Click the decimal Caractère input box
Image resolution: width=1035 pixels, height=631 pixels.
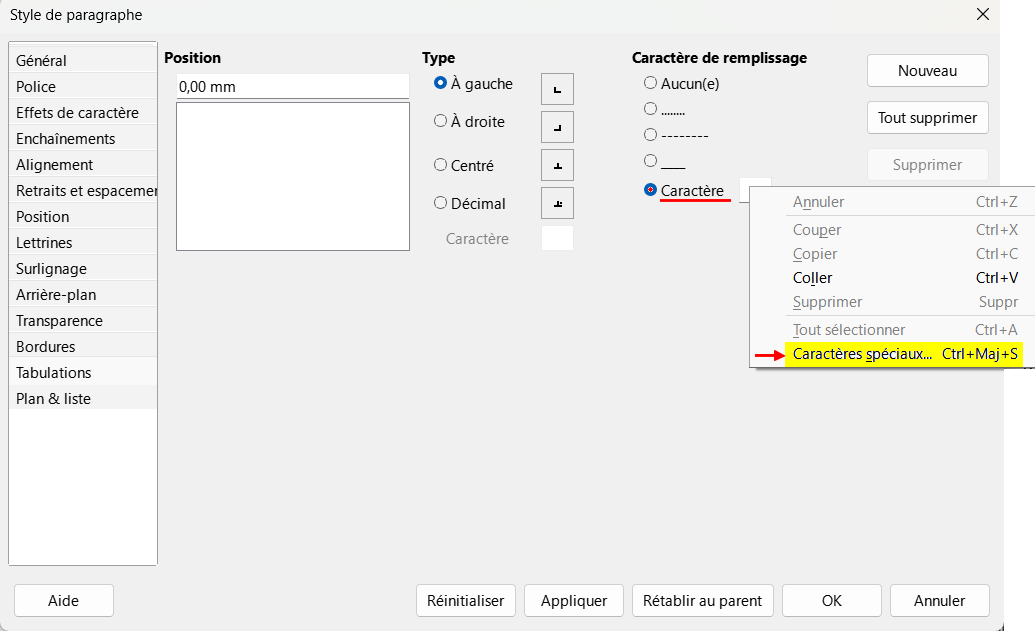click(557, 238)
